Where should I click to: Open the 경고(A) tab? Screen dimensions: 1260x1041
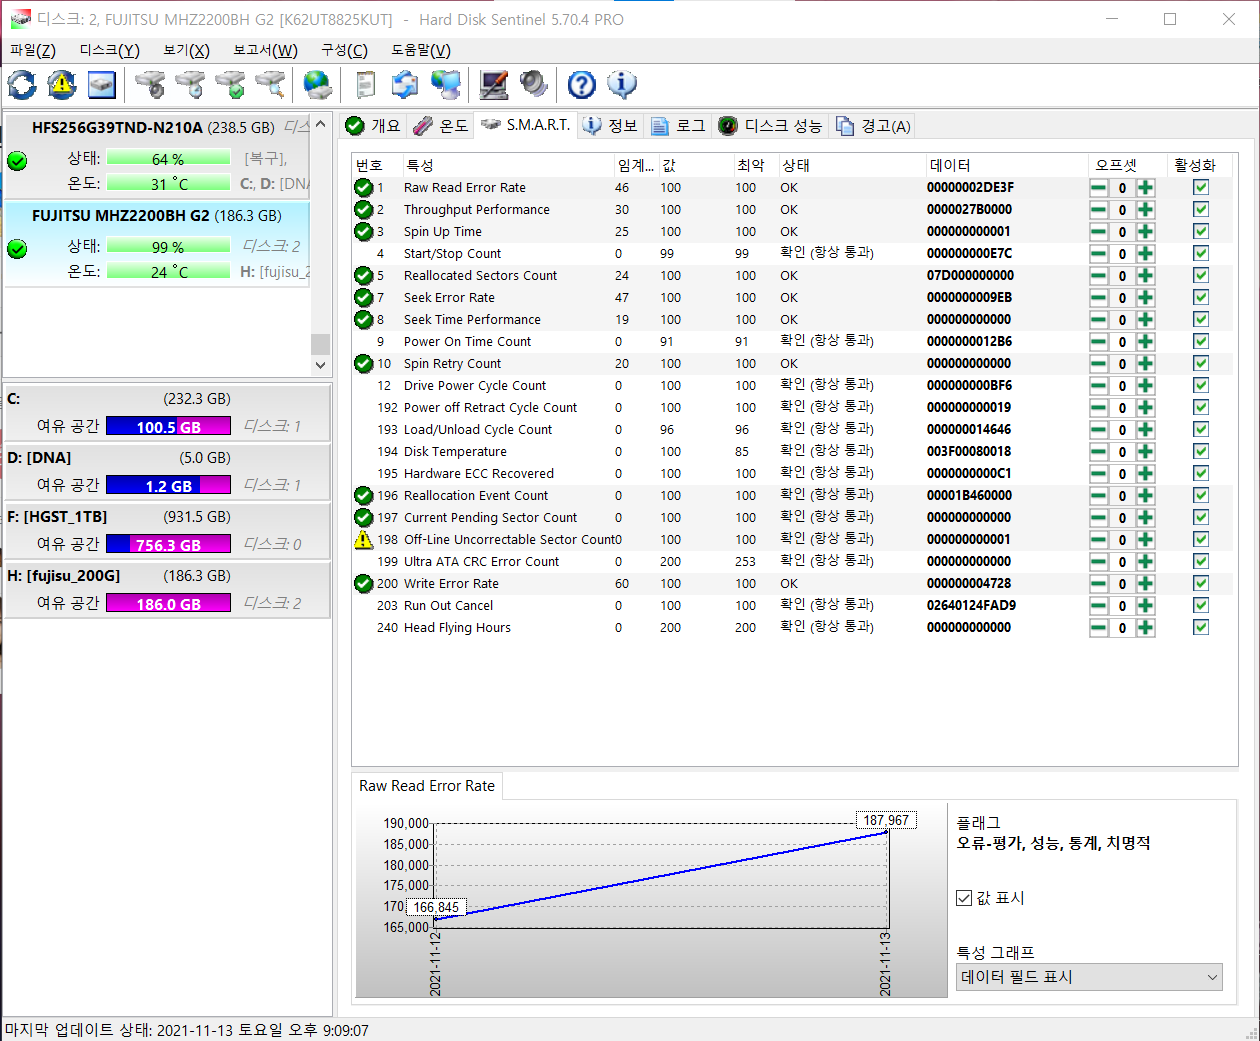tap(873, 126)
